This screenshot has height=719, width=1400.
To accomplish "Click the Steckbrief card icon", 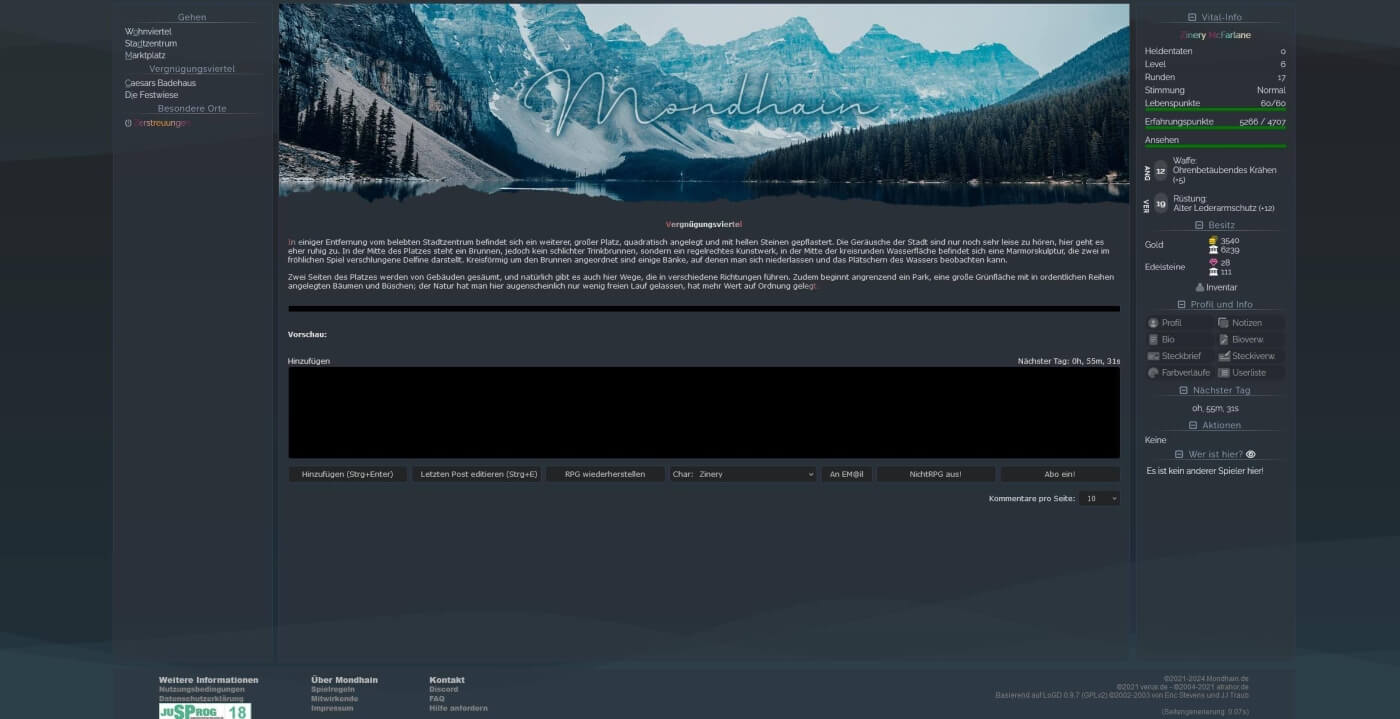I will (x=1154, y=356).
